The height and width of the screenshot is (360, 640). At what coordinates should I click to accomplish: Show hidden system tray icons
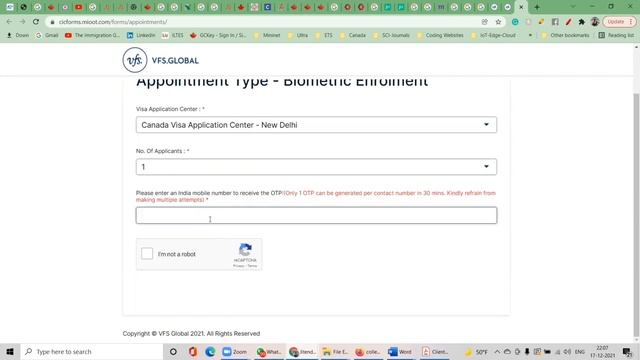(497, 351)
